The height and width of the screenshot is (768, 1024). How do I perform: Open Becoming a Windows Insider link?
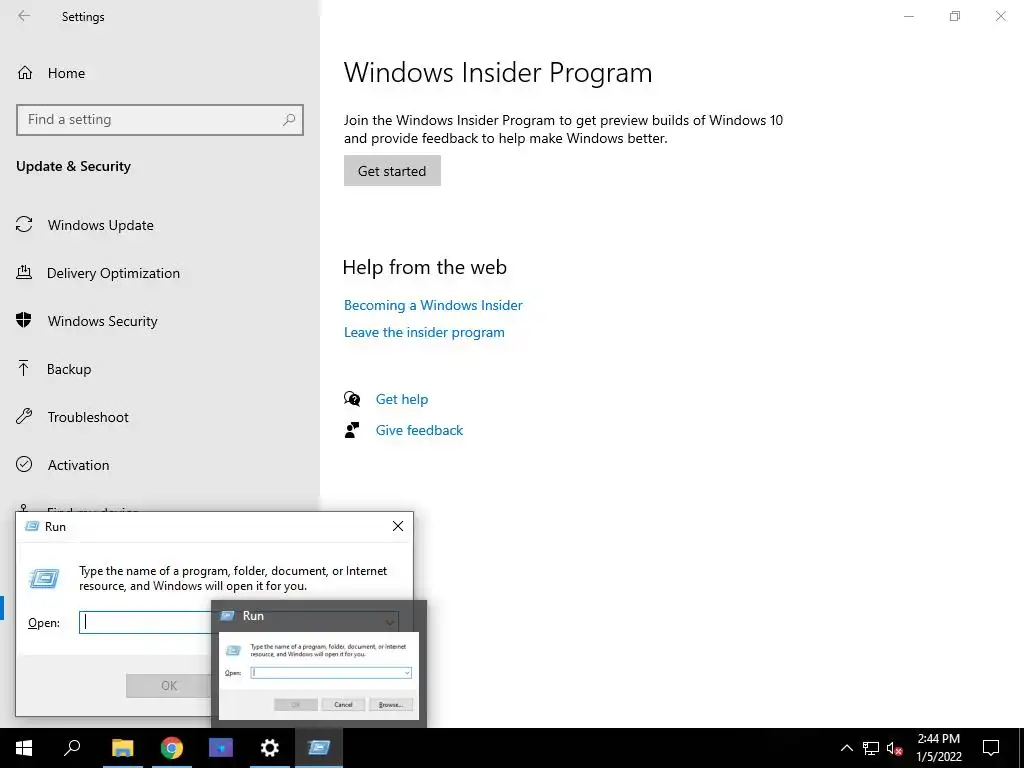point(433,305)
